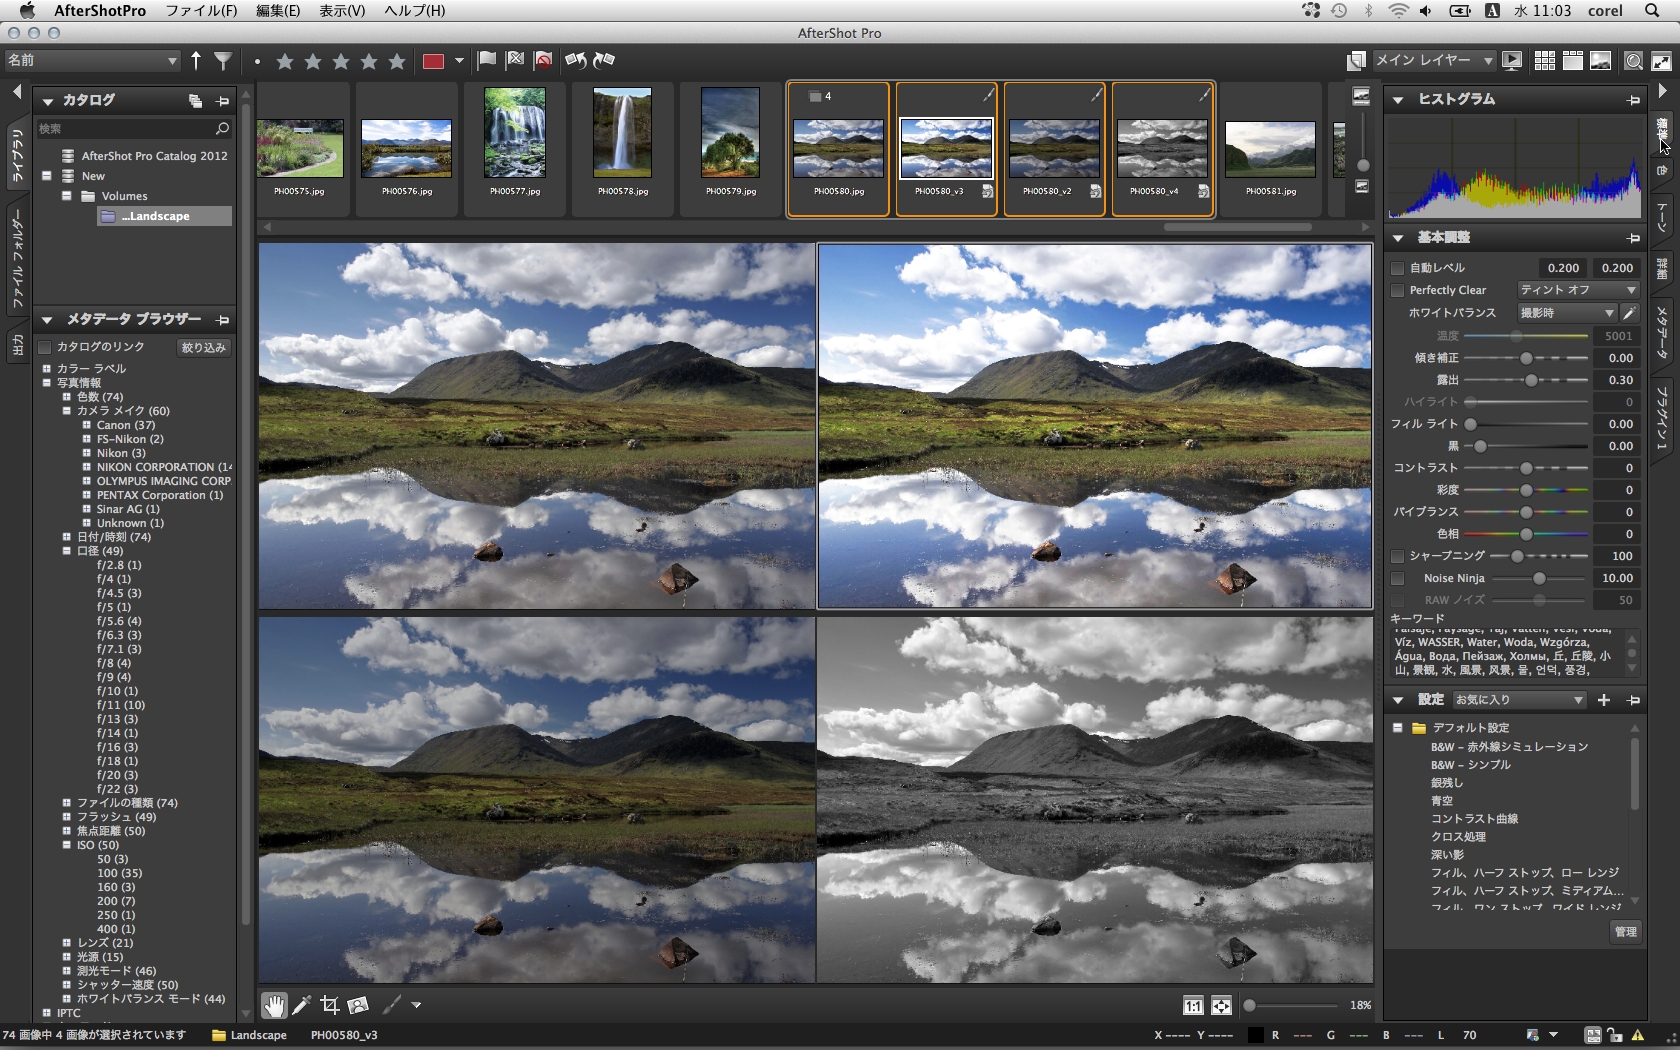Open the ファイル(F) menu

[x=201, y=11]
